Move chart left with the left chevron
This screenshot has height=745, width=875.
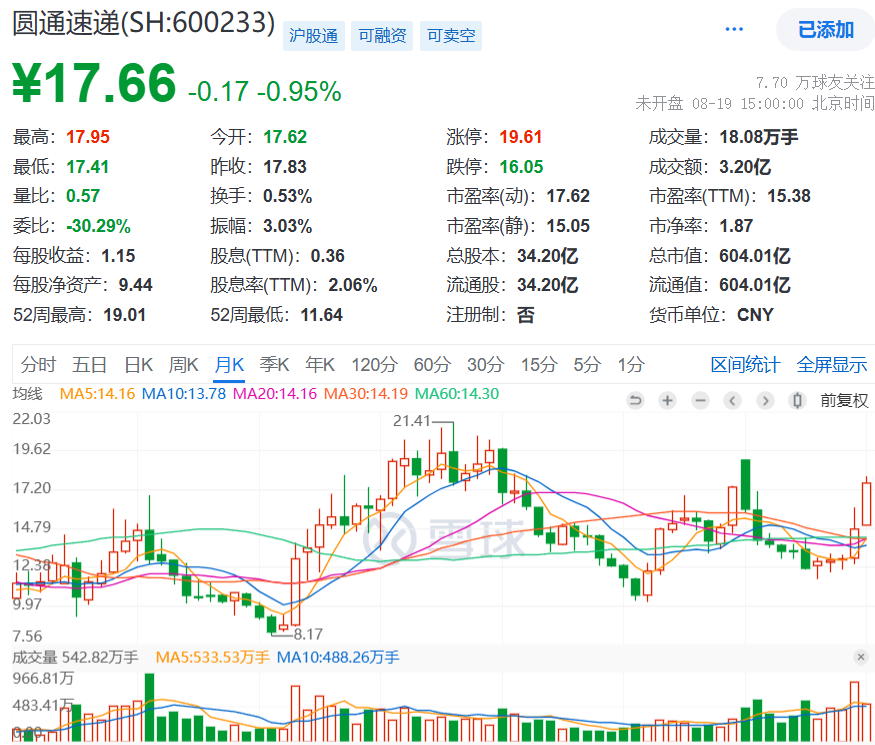click(732, 400)
